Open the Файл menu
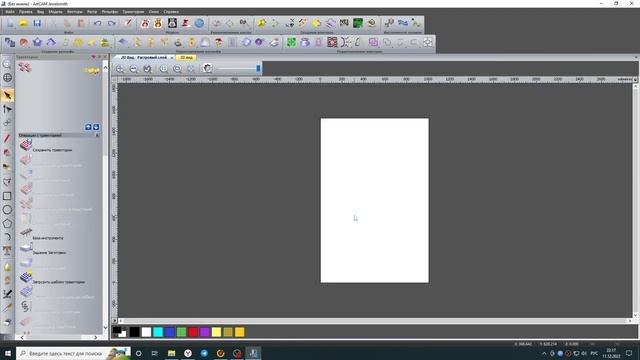This screenshot has width=640, height=360. (9, 12)
